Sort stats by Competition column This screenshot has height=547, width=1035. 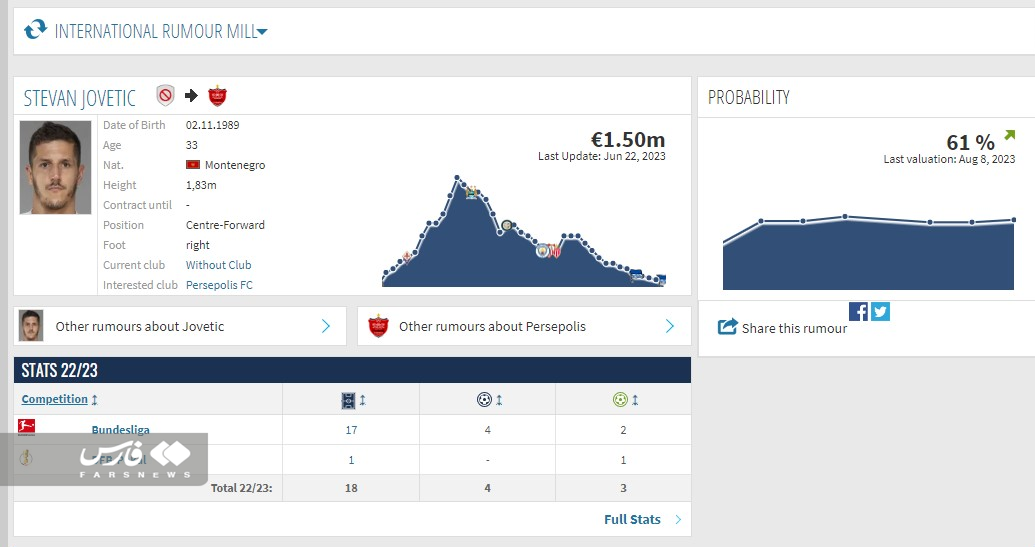[55, 399]
